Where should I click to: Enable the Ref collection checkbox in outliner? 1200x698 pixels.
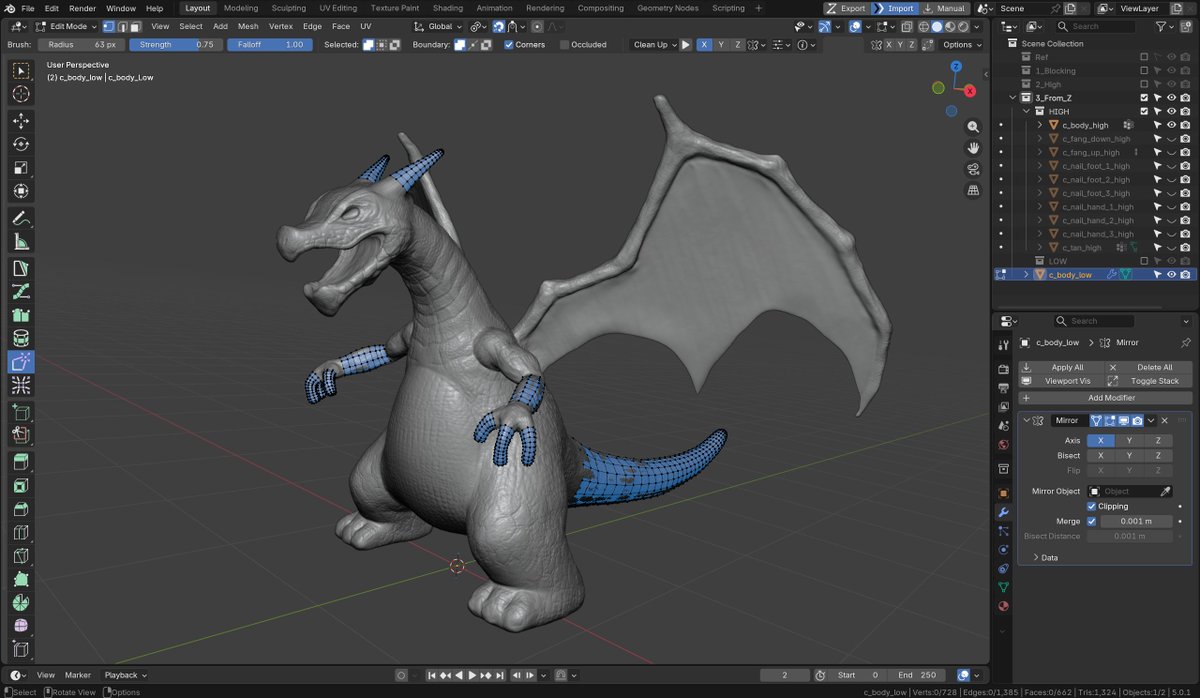(x=1145, y=57)
